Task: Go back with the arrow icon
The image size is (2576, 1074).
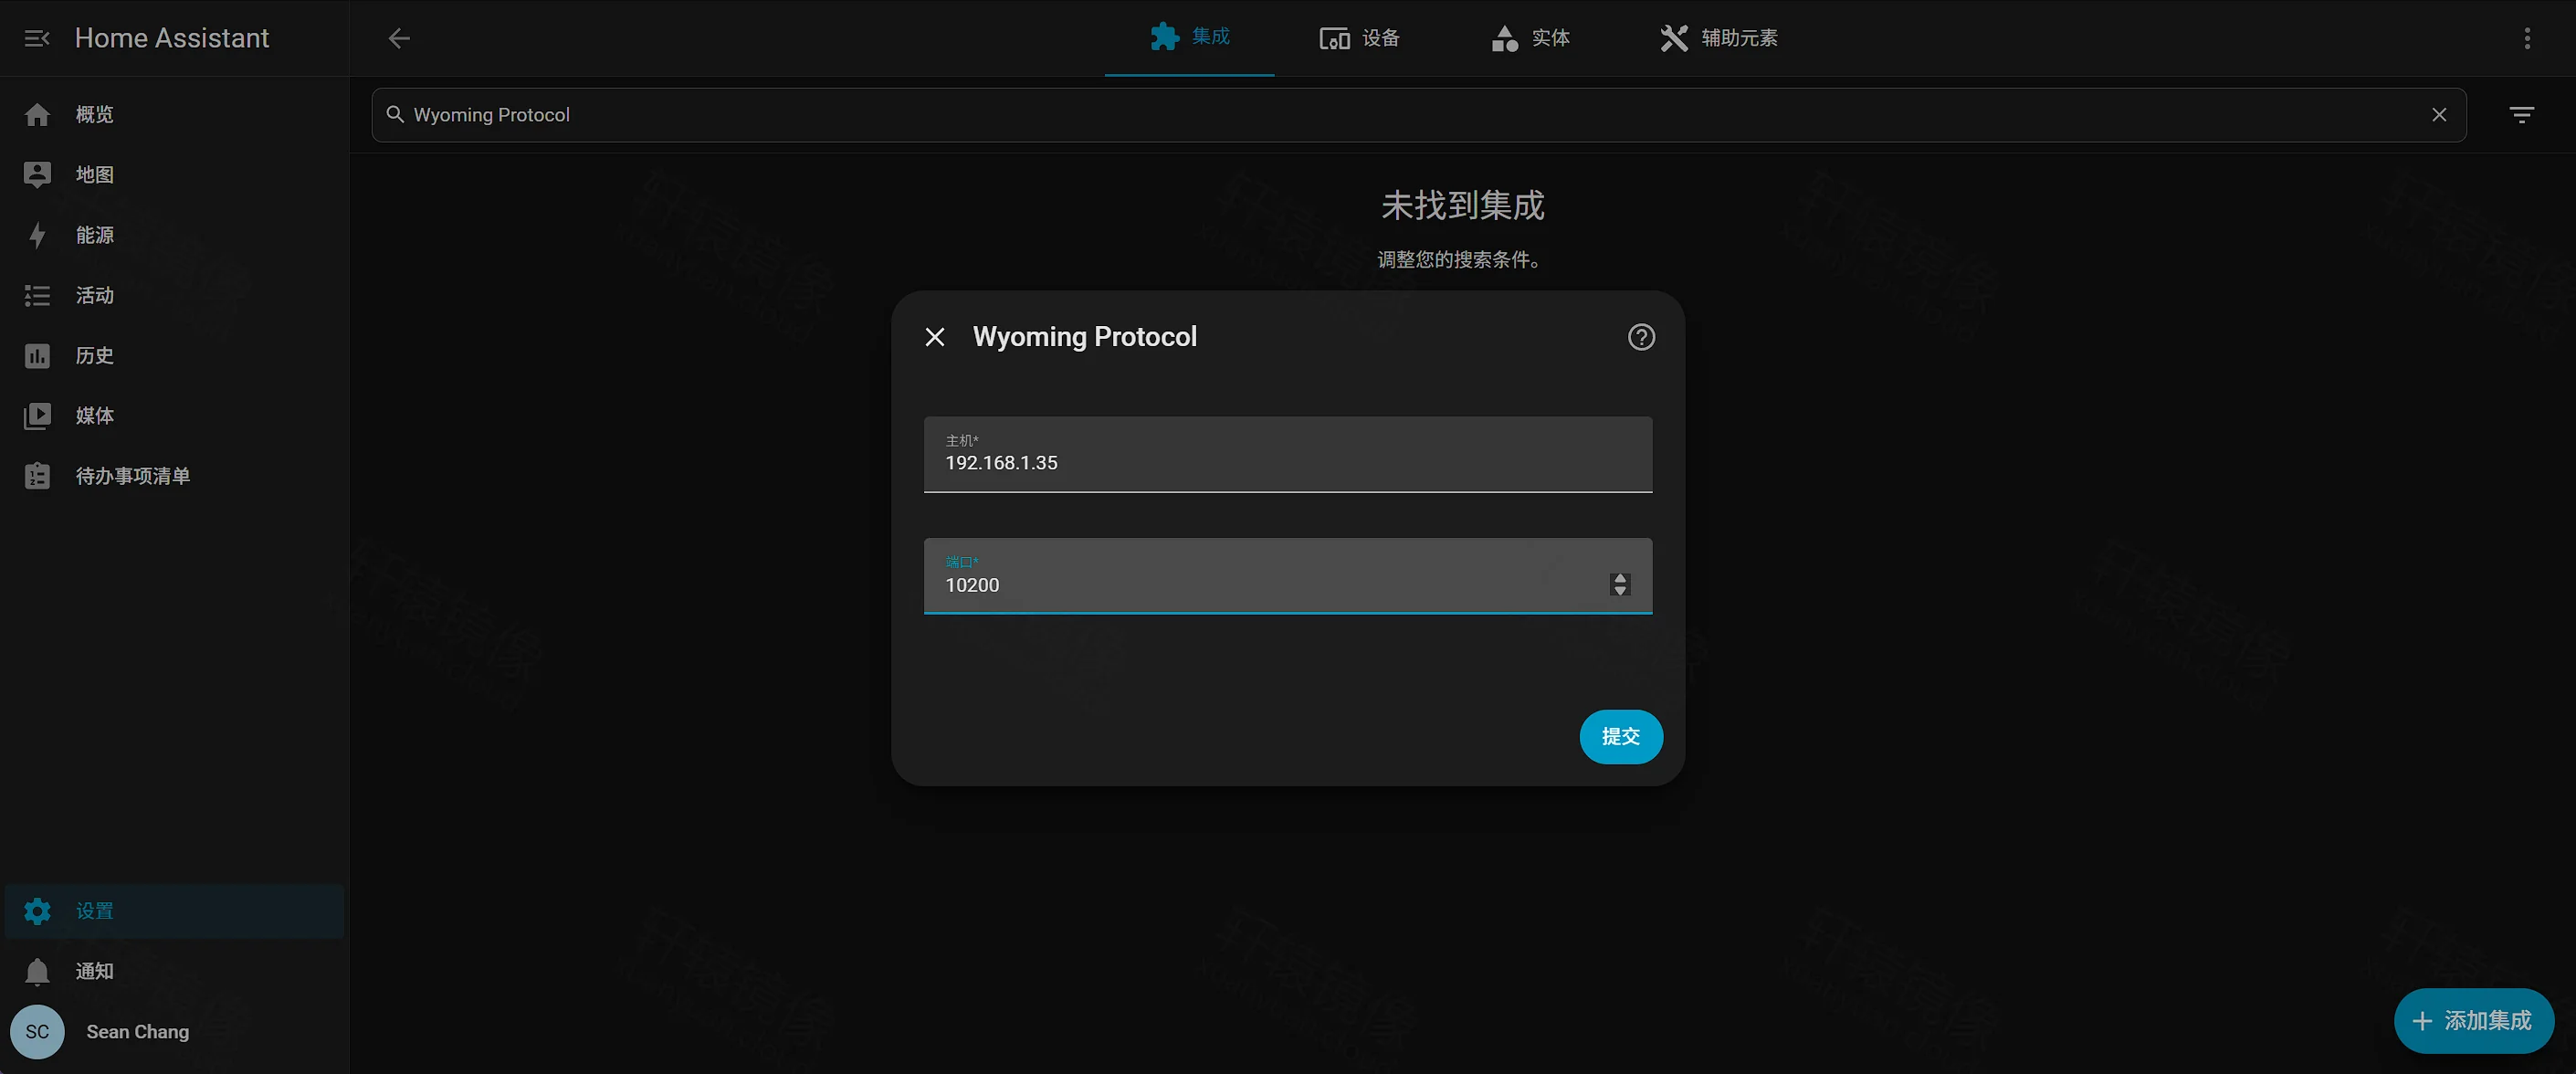Action: click(399, 38)
